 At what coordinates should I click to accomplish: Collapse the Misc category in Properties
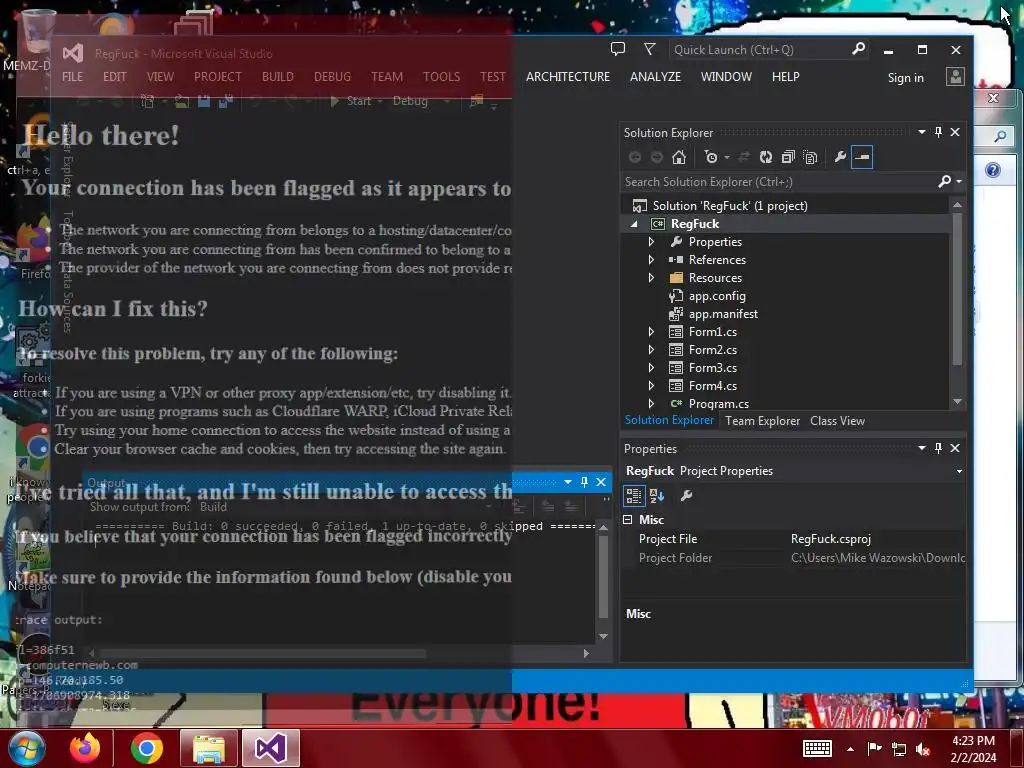pyautogui.click(x=628, y=520)
